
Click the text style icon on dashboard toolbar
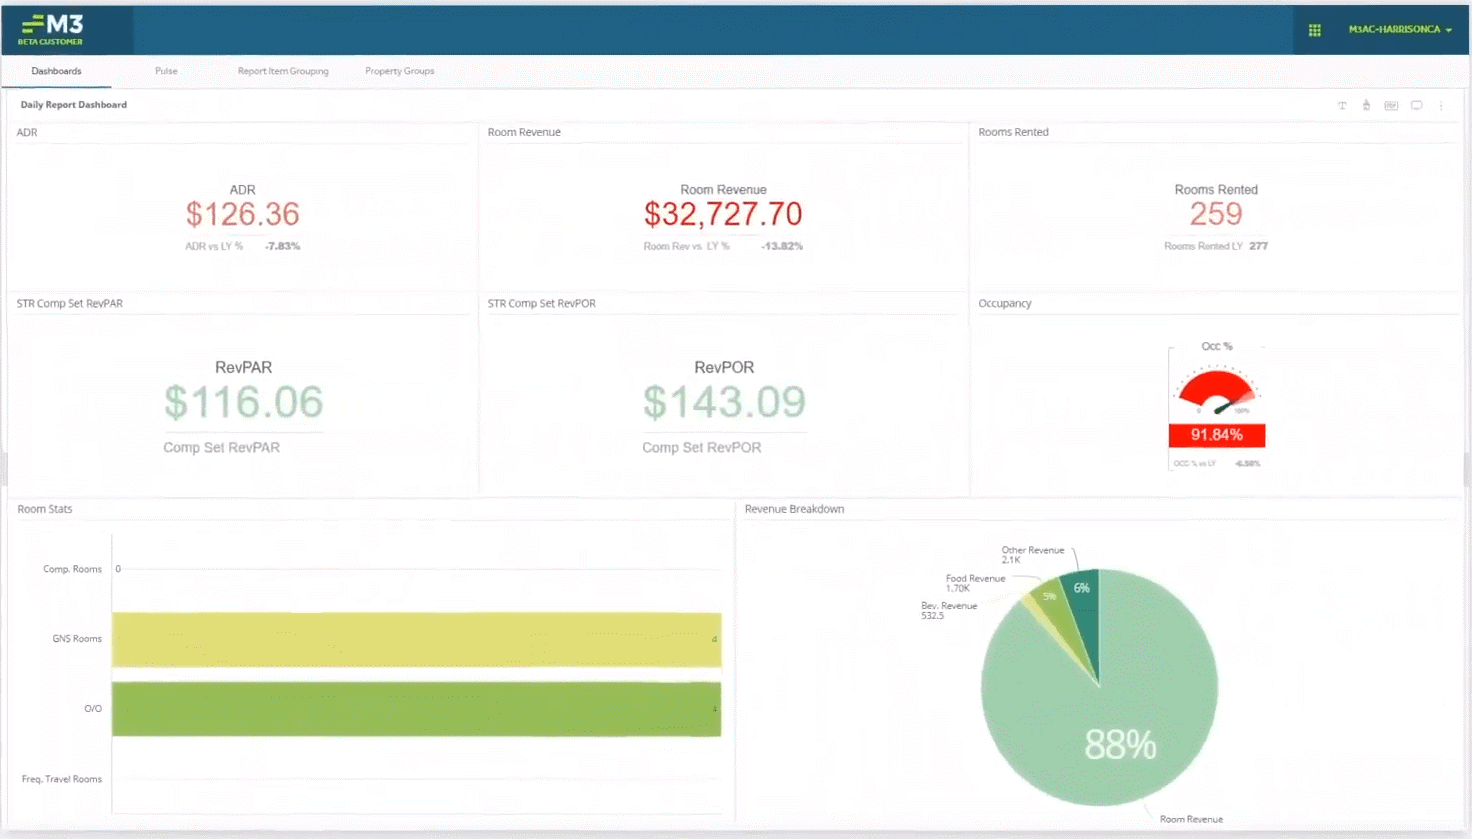[1341, 105]
